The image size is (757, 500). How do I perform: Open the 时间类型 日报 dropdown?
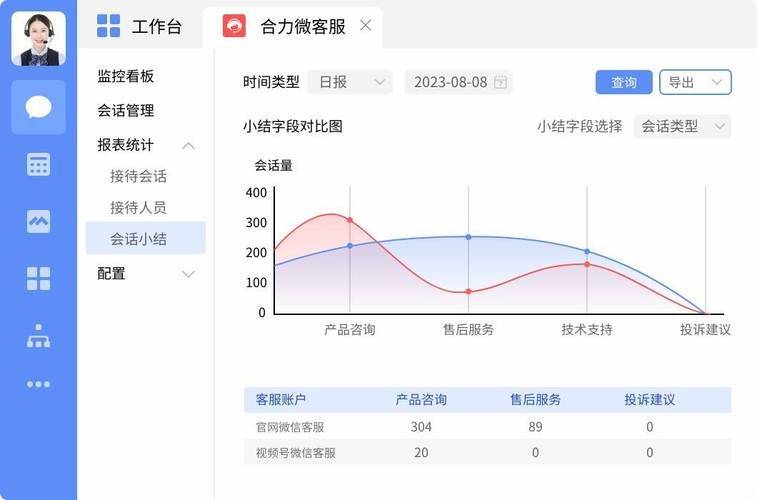click(x=350, y=83)
